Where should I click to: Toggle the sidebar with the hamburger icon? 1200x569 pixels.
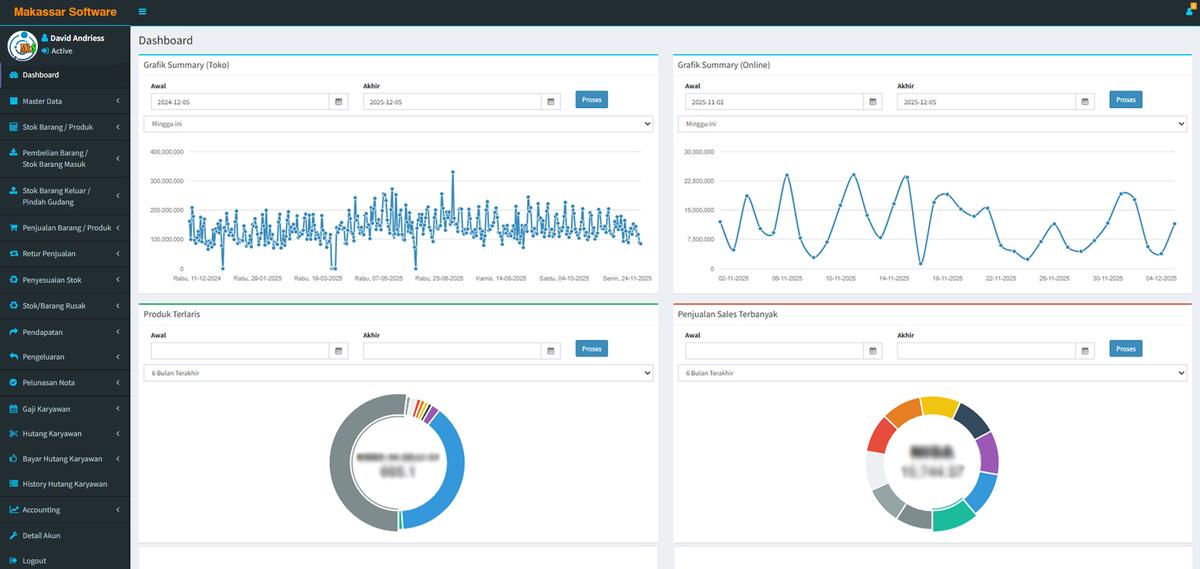click(142, 12)
